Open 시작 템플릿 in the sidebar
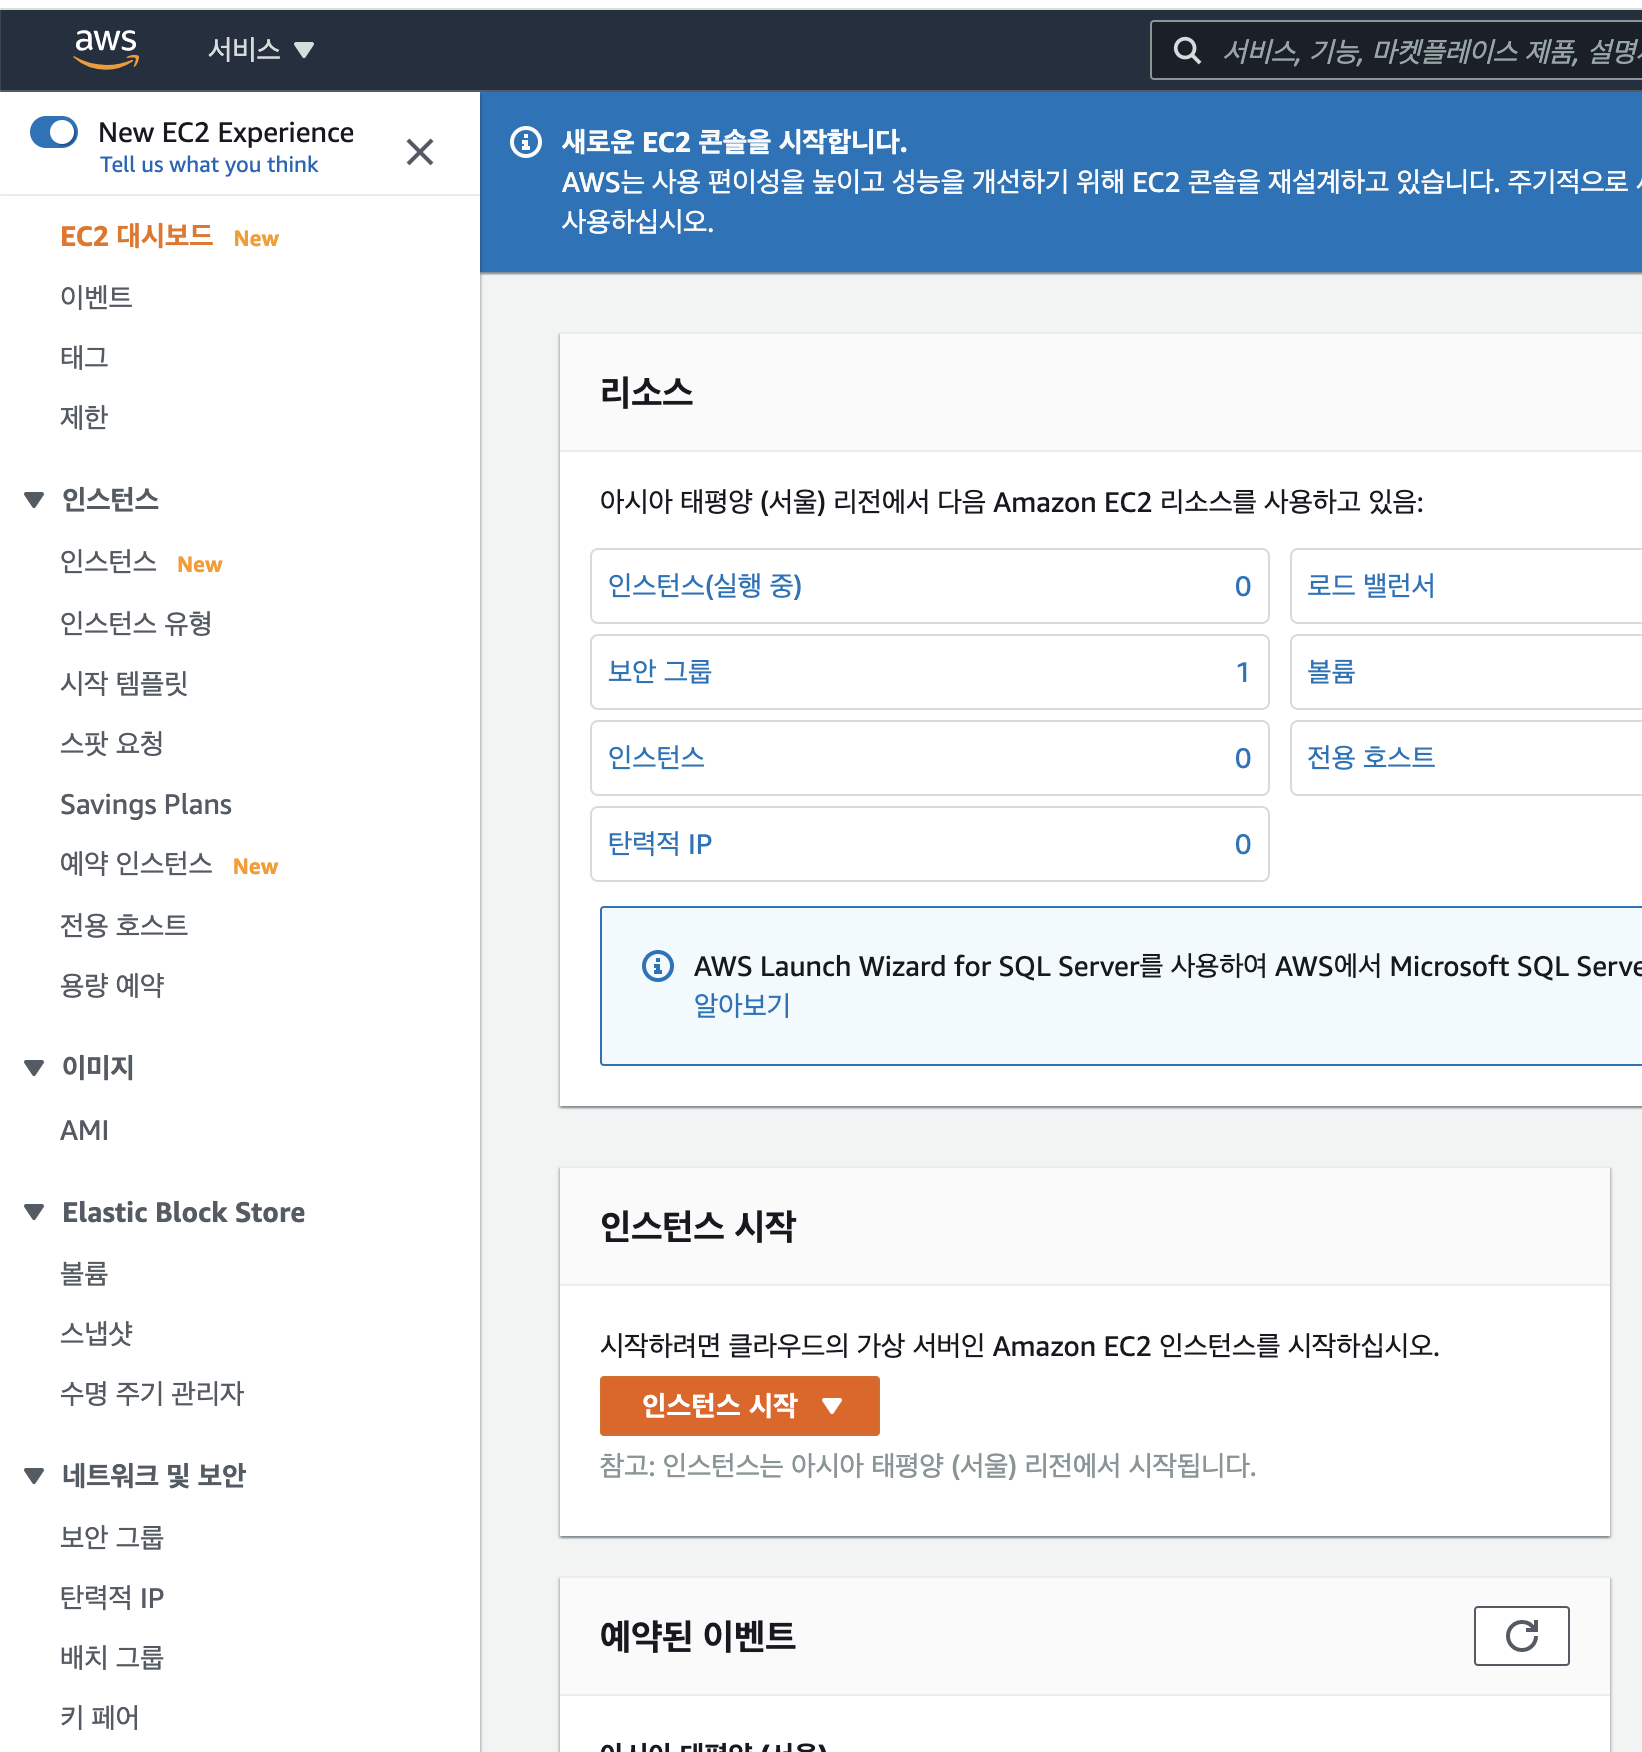The width and height of the screenshot is (1642, 1752). (124, 683)
